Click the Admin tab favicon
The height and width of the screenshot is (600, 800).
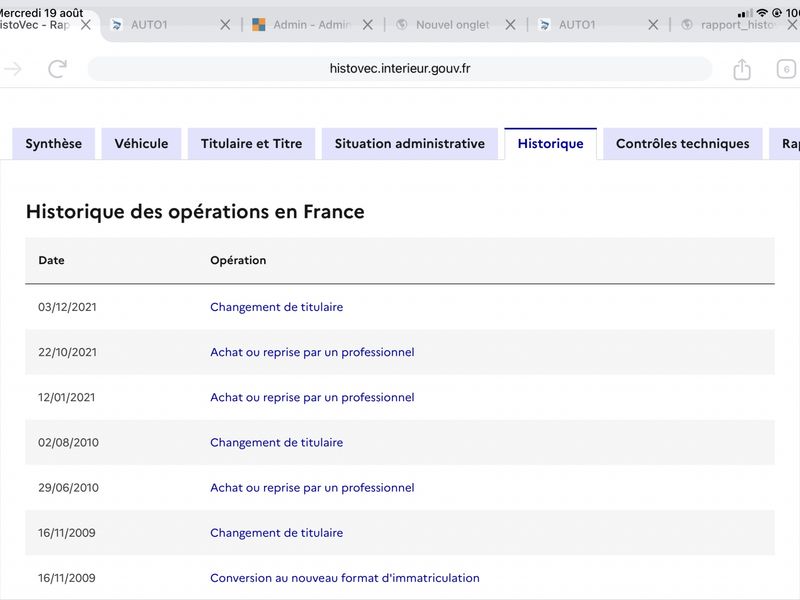(x=259, y=24)
